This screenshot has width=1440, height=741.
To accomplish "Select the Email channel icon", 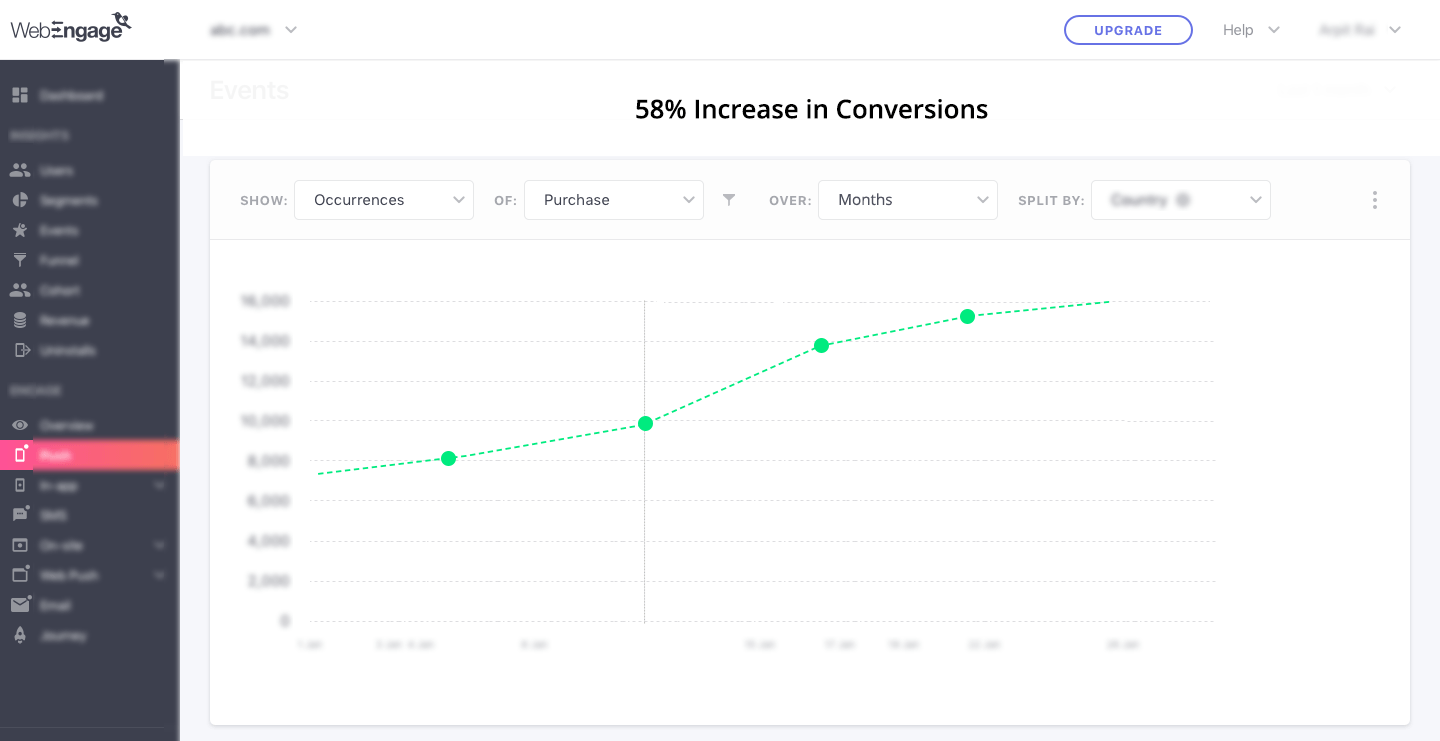I will pos(20,605).
